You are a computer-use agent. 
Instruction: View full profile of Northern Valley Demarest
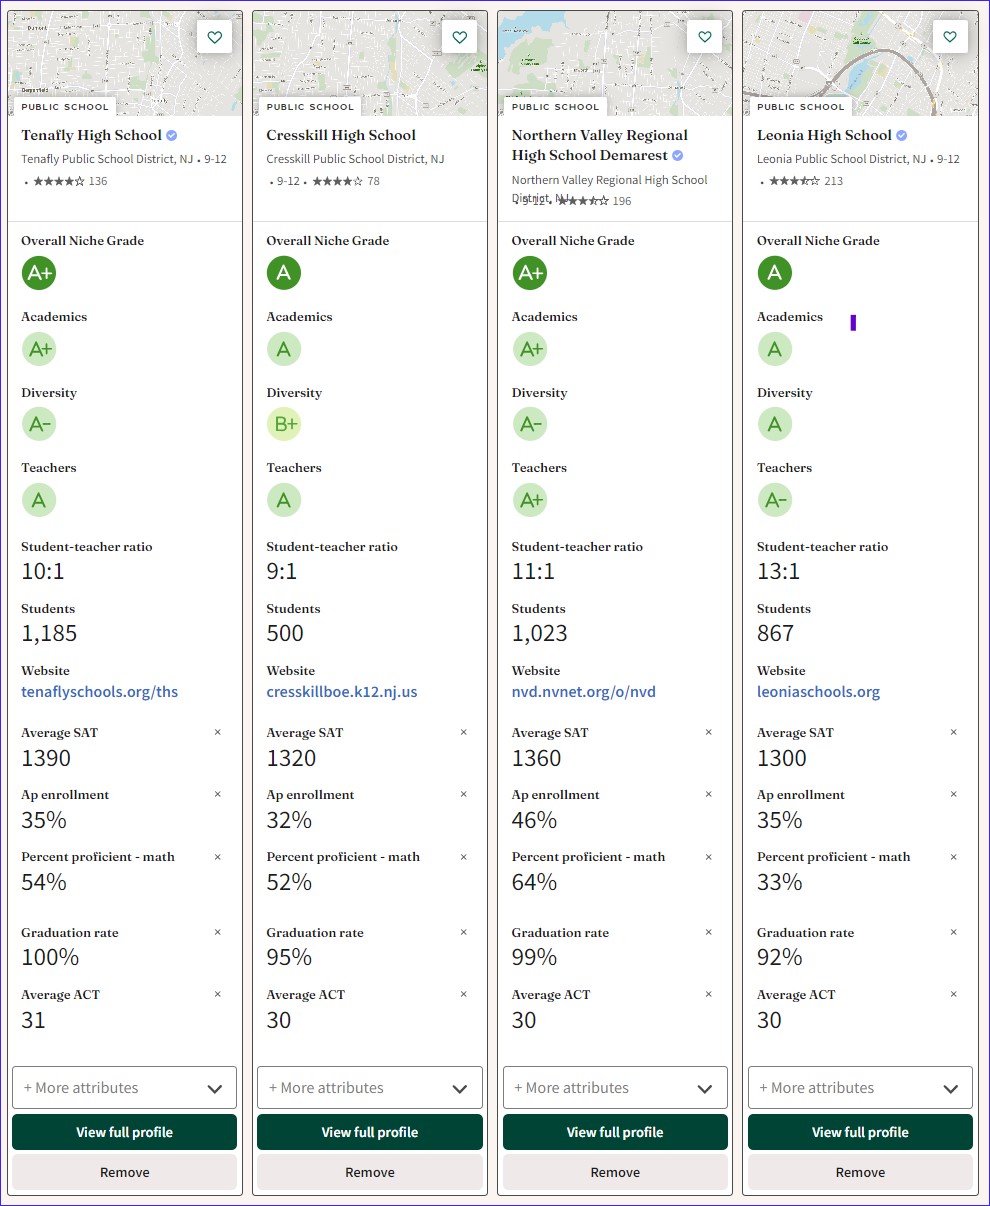point(615,1132)
